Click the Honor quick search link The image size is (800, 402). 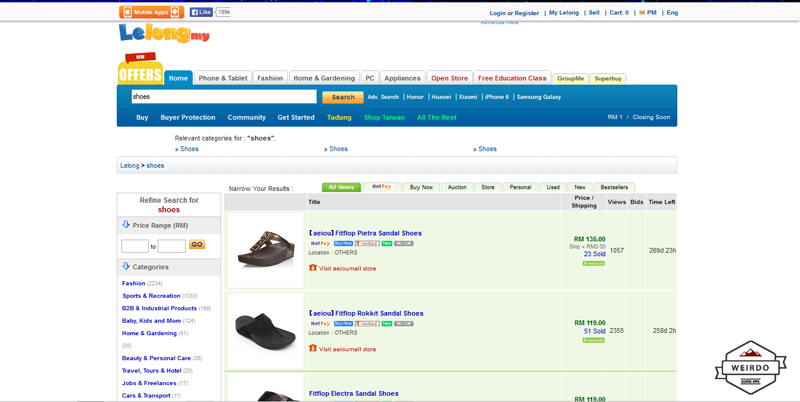point(415,97)
